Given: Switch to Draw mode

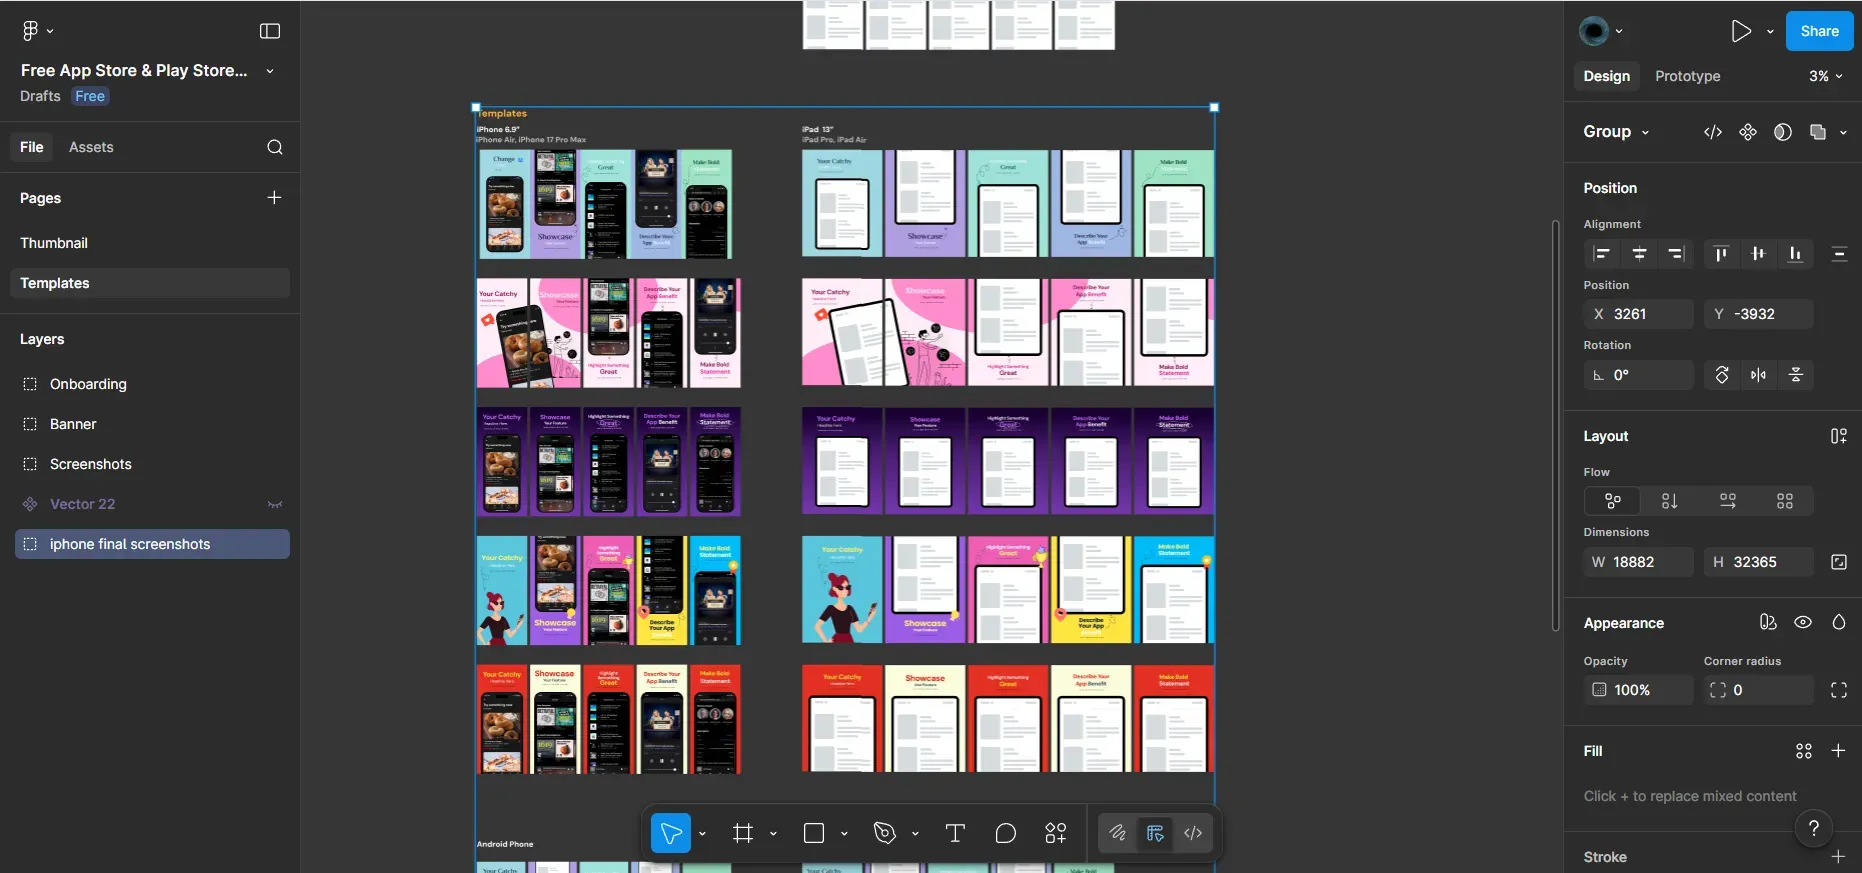Looking at the screenshot, I should pyautogui.click(x=1118, y=833).
